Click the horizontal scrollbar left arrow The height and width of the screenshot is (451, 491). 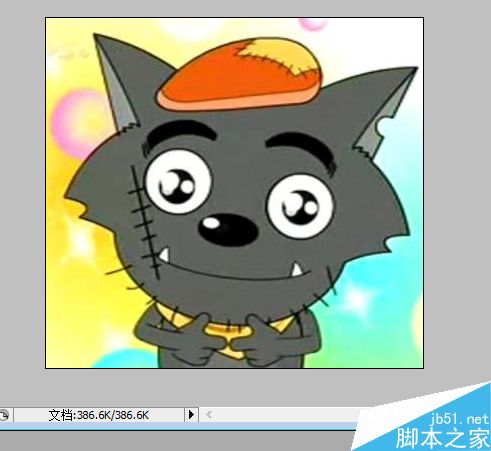point(209,415)
